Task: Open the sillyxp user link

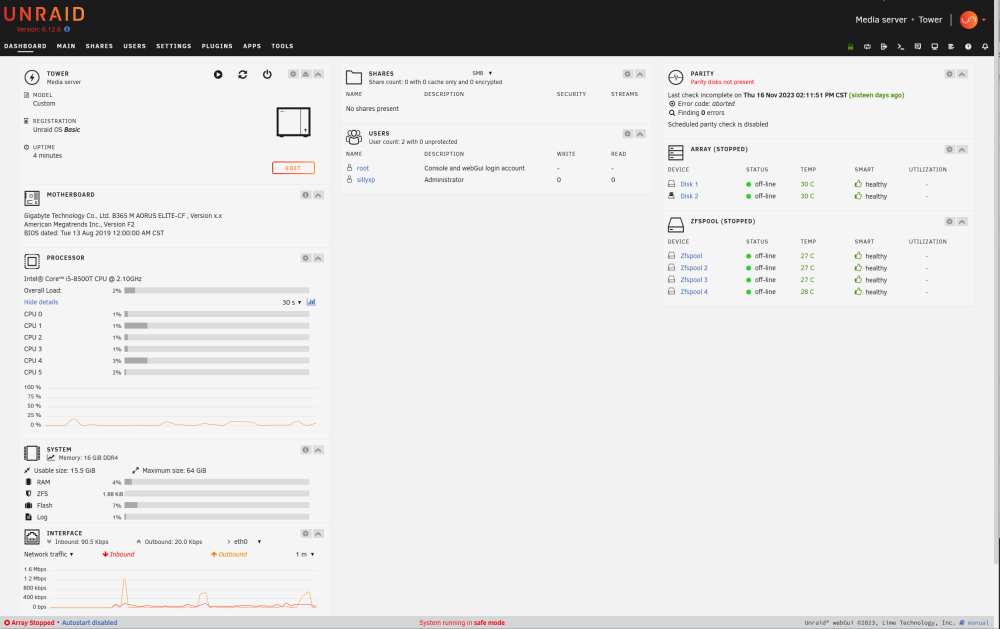Action: (366, 180)
